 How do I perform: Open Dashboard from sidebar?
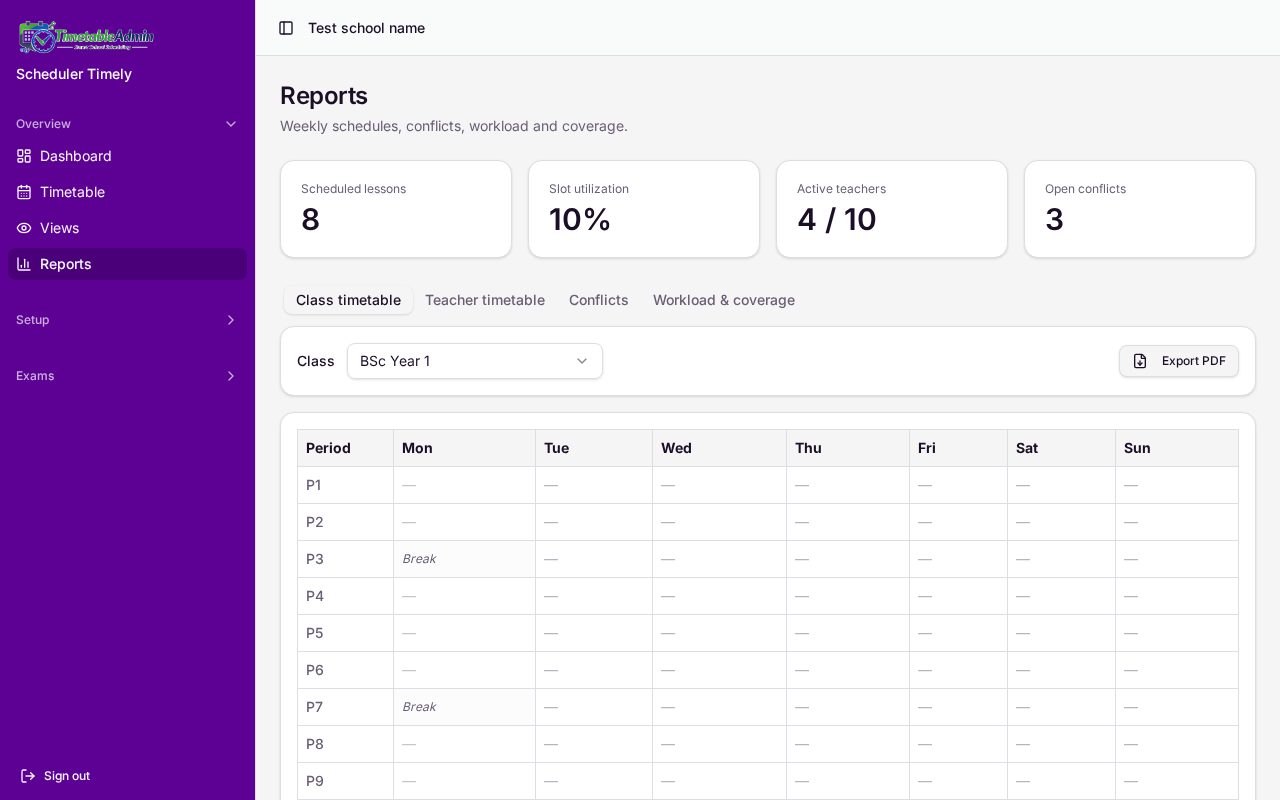127,156
